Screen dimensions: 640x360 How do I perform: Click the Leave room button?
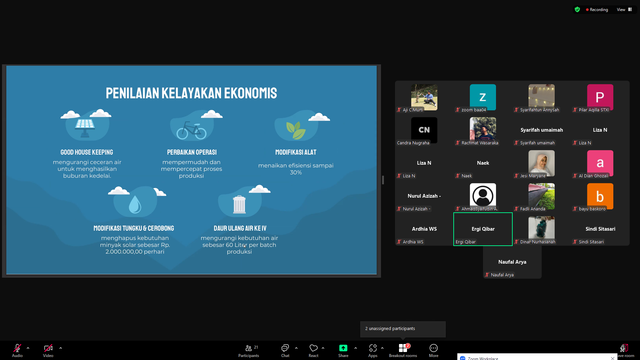tap(625, 350)
